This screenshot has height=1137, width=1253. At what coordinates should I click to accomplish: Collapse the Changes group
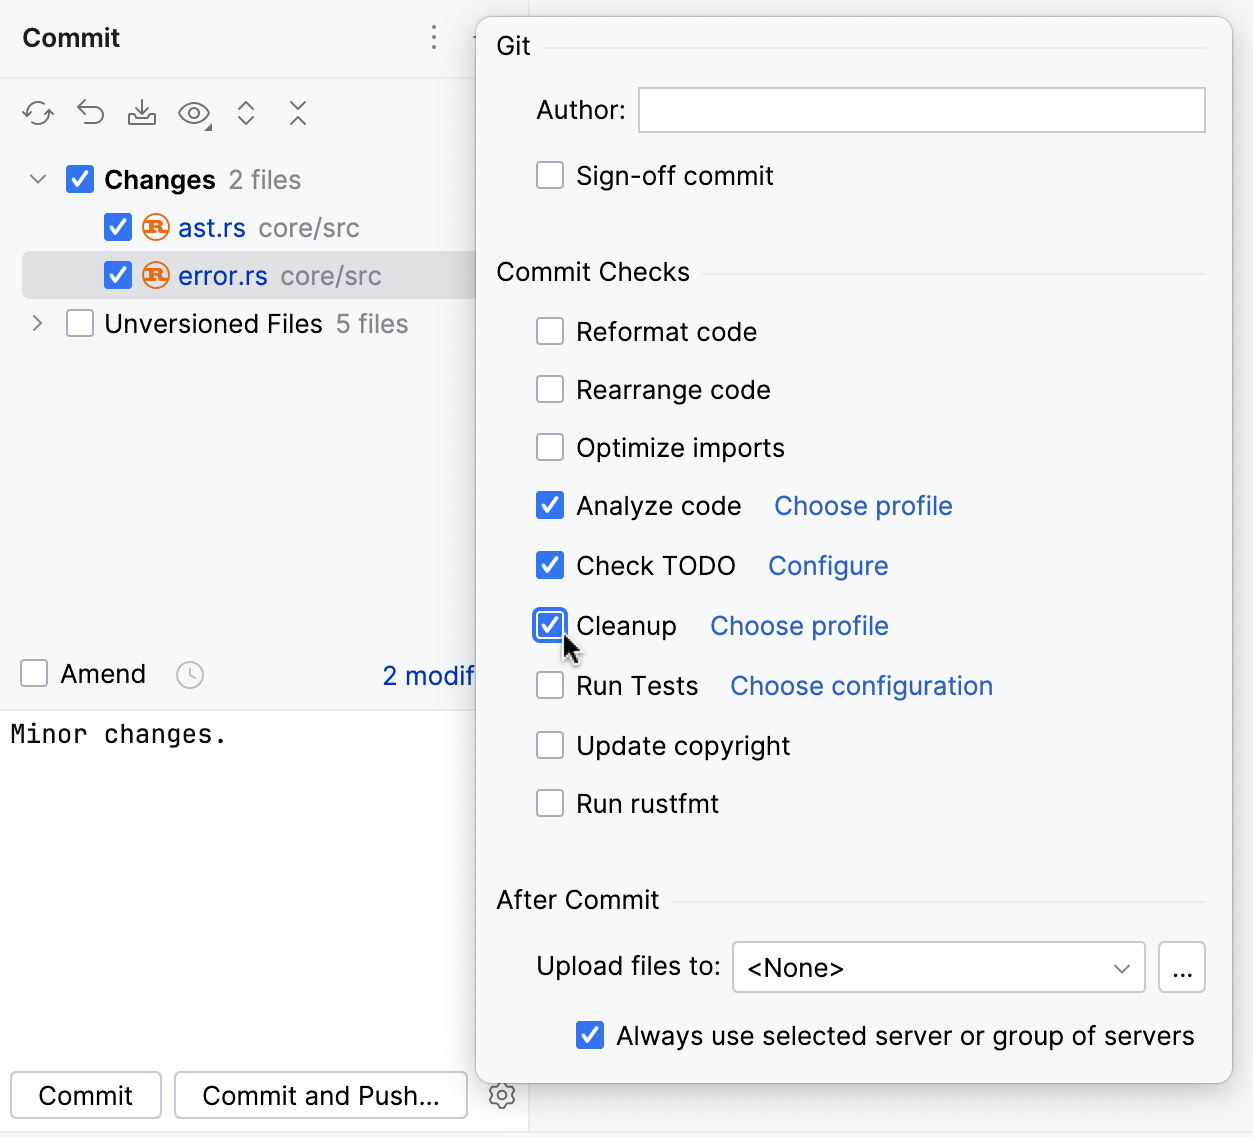click(37, 179)
